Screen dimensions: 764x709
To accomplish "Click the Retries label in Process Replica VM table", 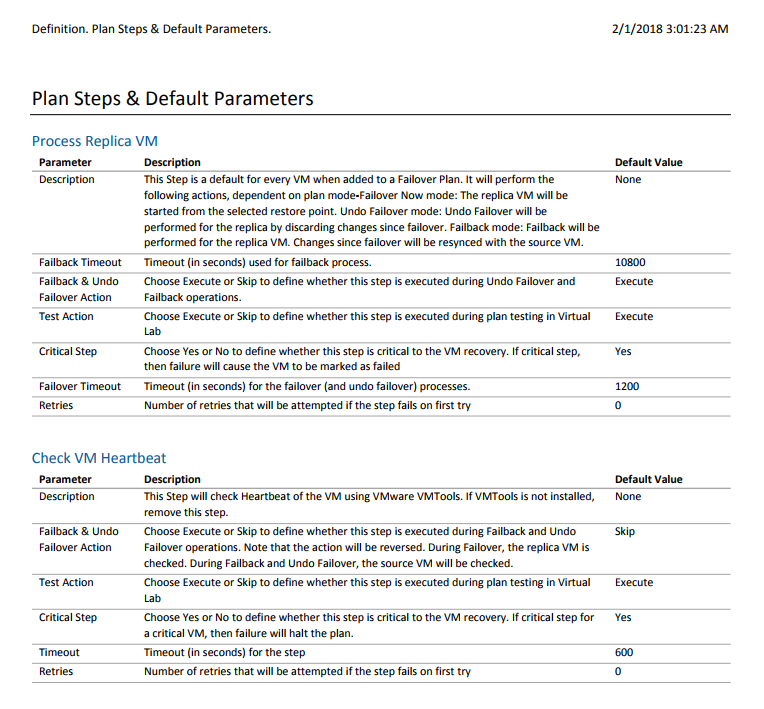I will coord(56,405).
